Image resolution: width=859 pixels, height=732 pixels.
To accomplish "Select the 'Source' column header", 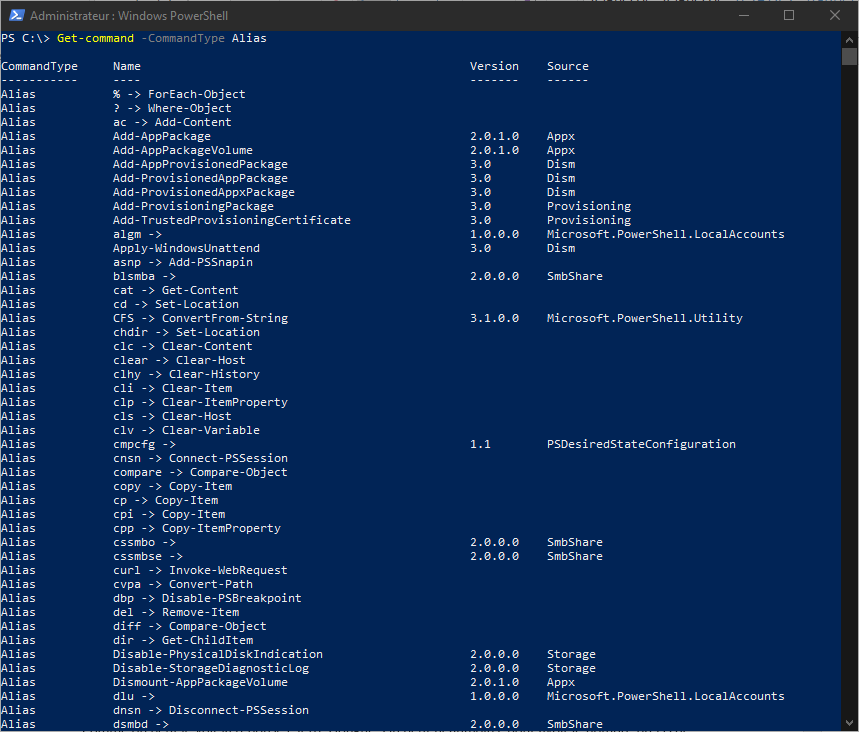I will pyautogui.click(x=567, y=66).
